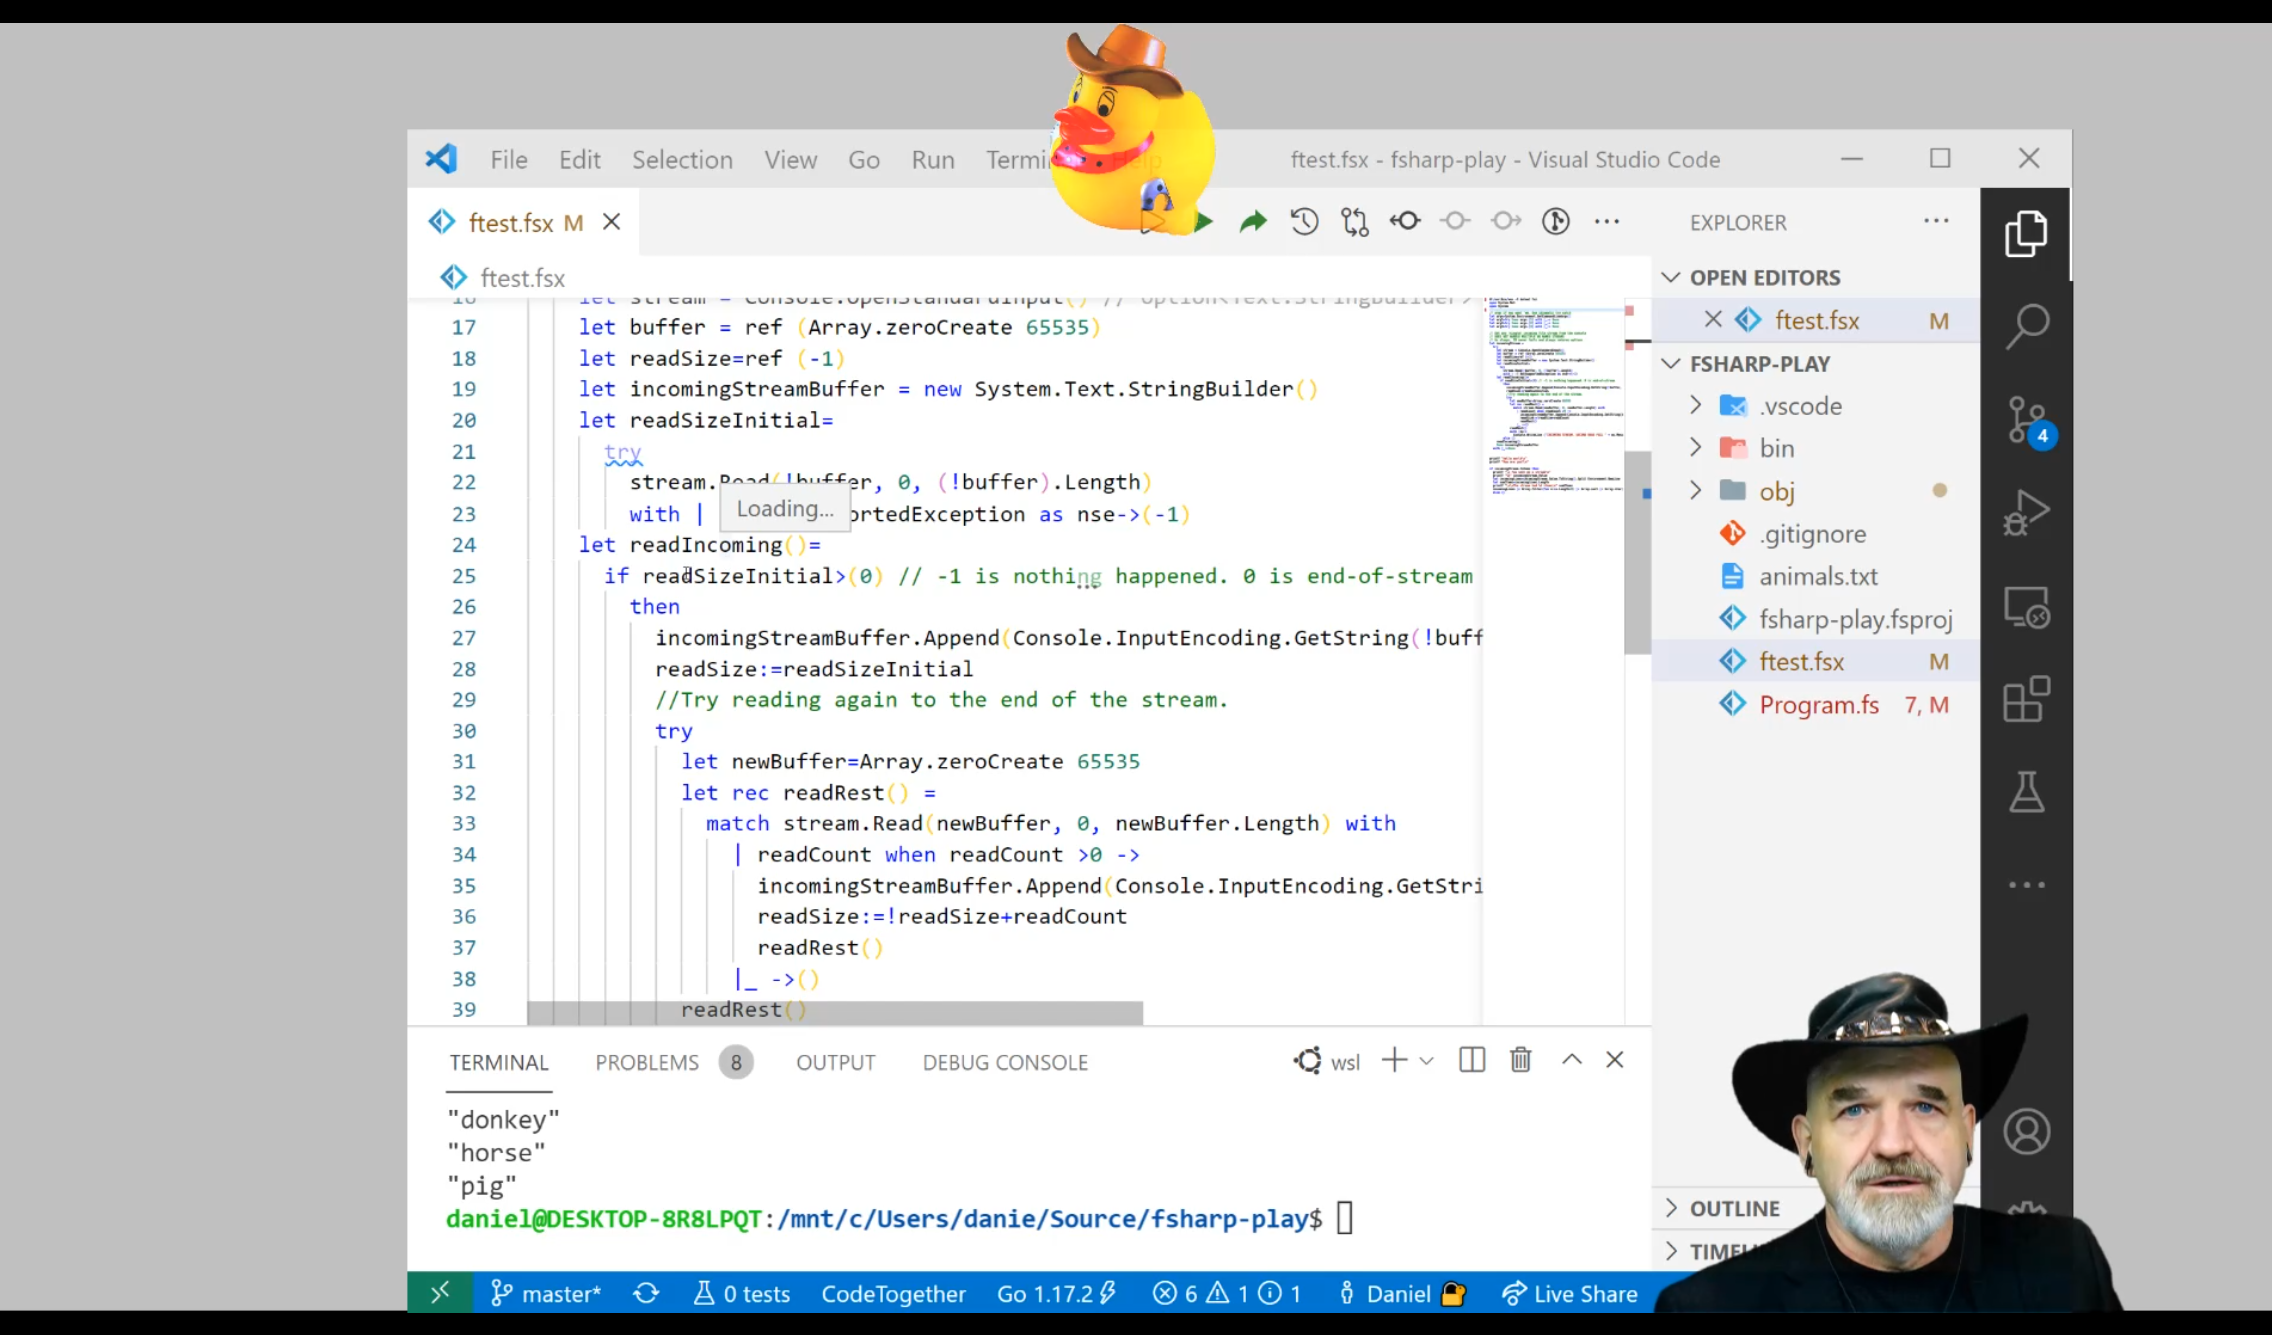Open the Selection menu

[682, 159]
